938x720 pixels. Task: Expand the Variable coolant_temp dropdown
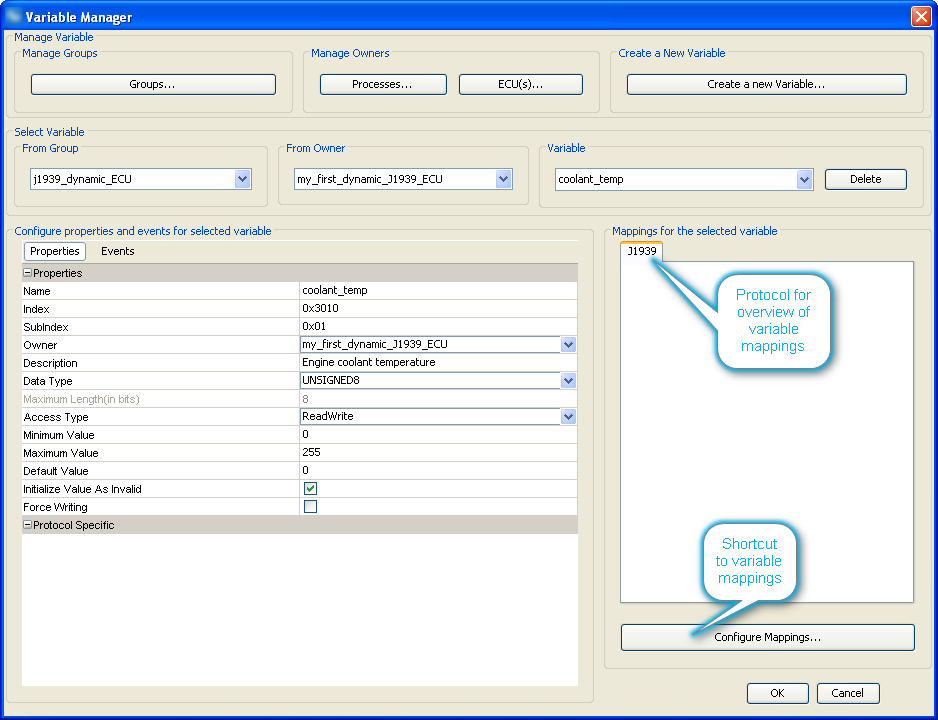(804, 179)
